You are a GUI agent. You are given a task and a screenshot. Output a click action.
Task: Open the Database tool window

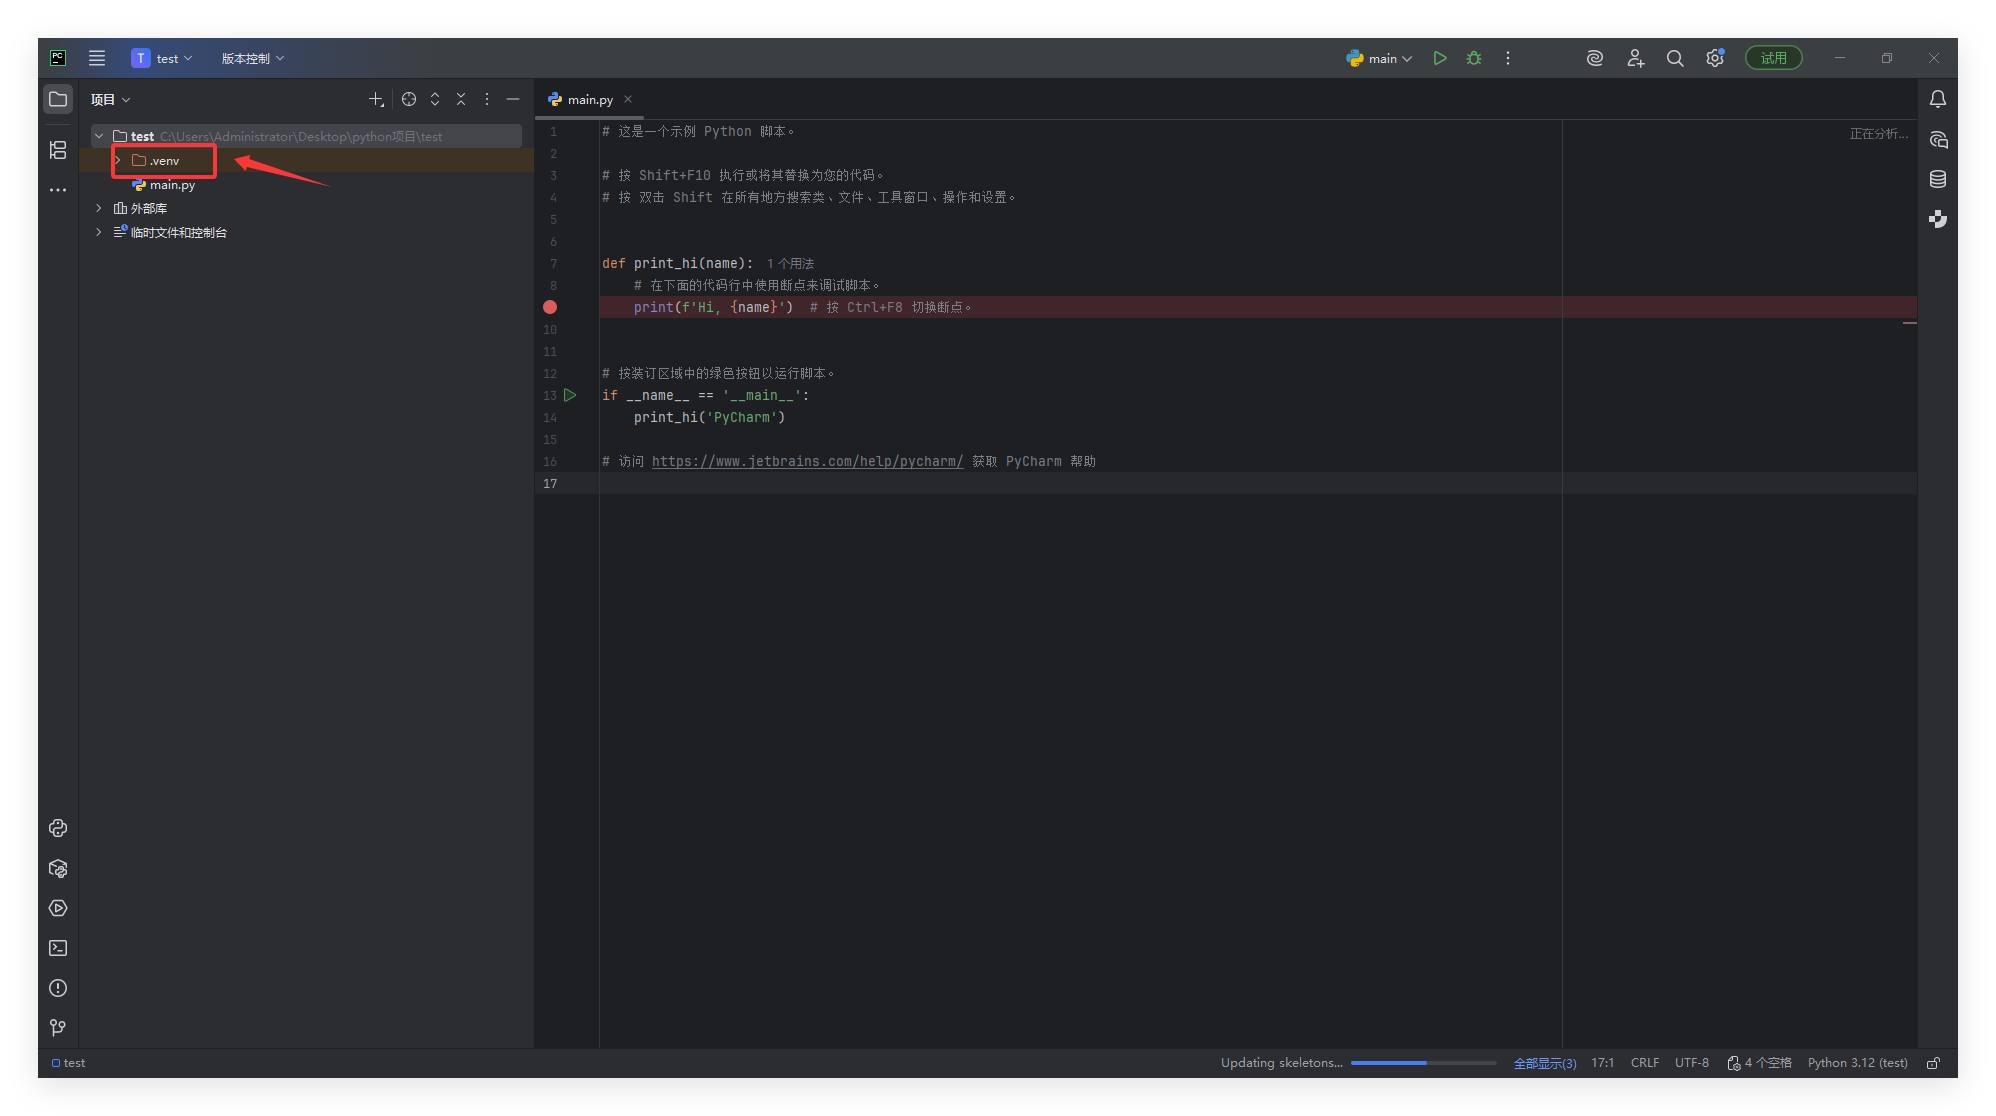(x=1937, y=179)
